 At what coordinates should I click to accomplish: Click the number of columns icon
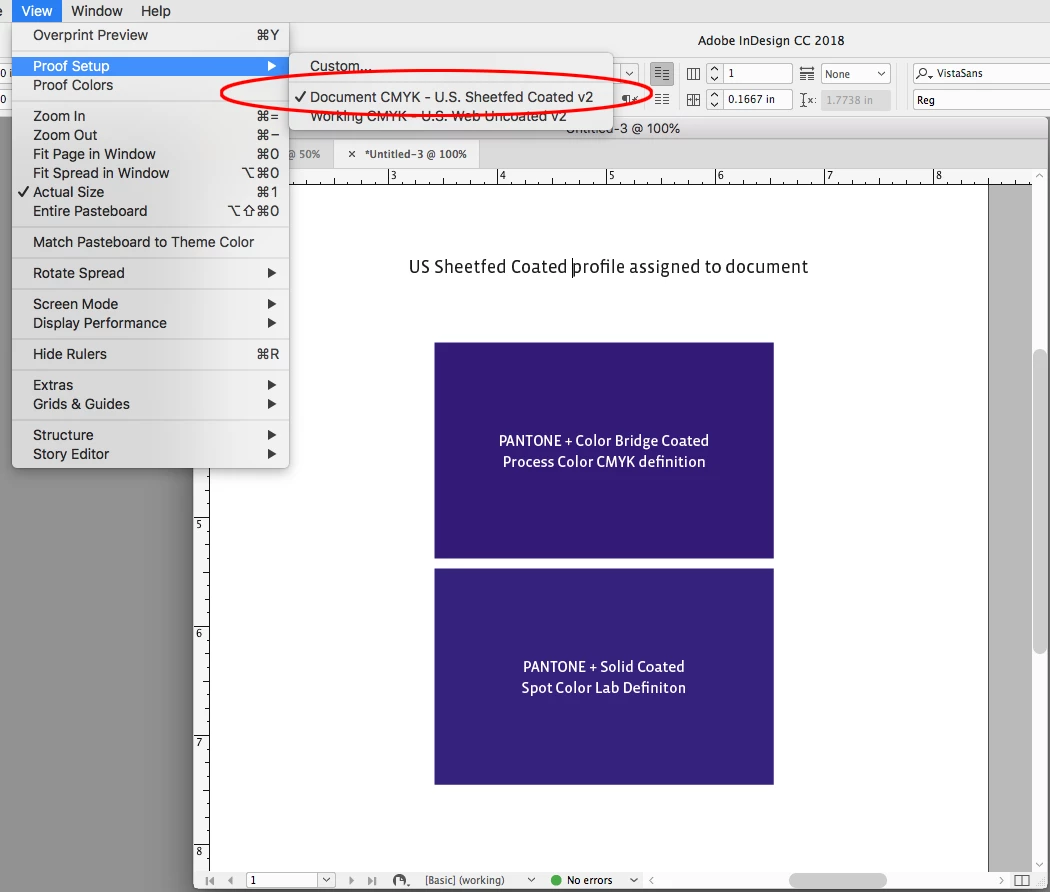click(x=693, y=74)
